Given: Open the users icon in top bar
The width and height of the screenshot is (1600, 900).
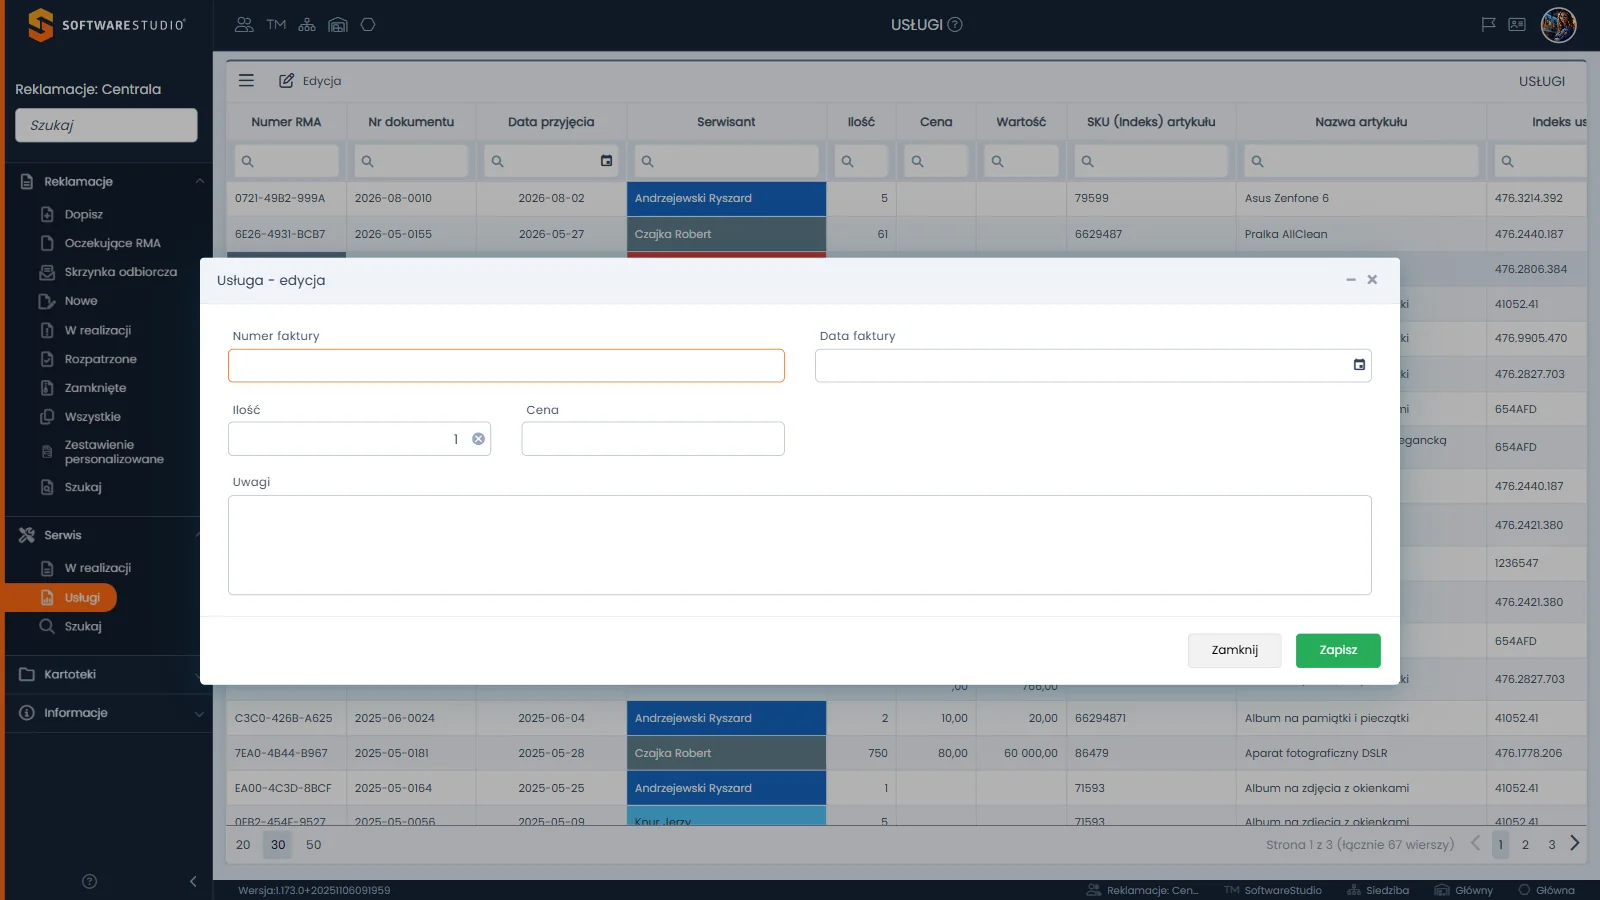Looking at the screenshot, I should (244, 25).
